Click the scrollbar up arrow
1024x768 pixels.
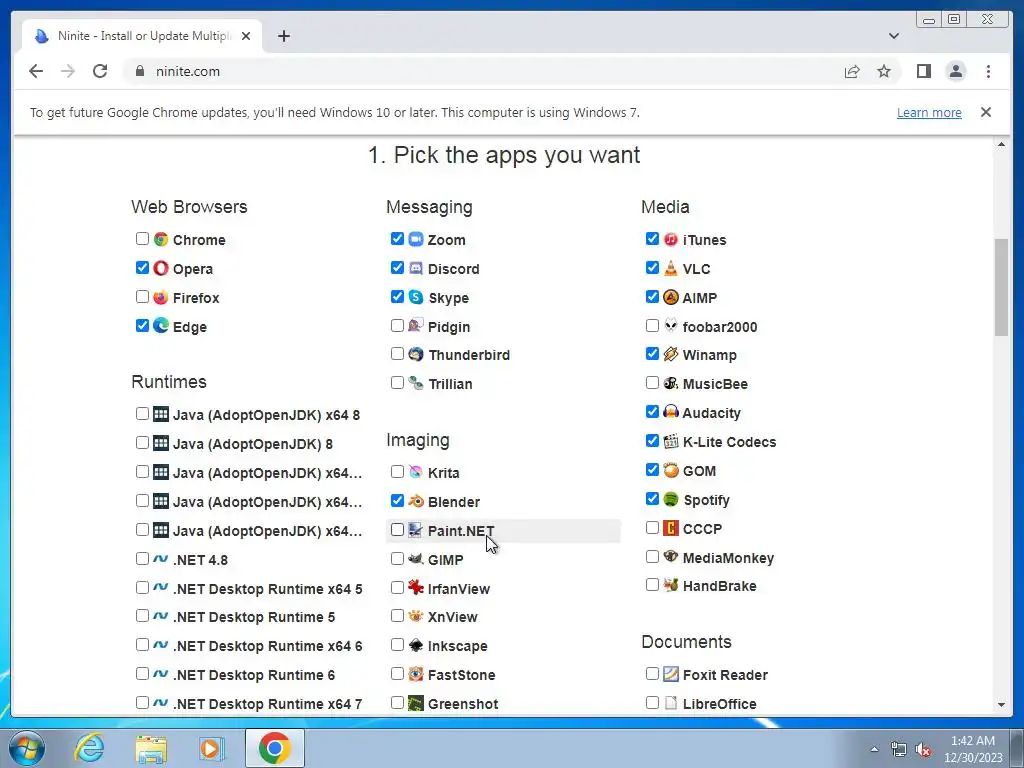coord(1001,144)
